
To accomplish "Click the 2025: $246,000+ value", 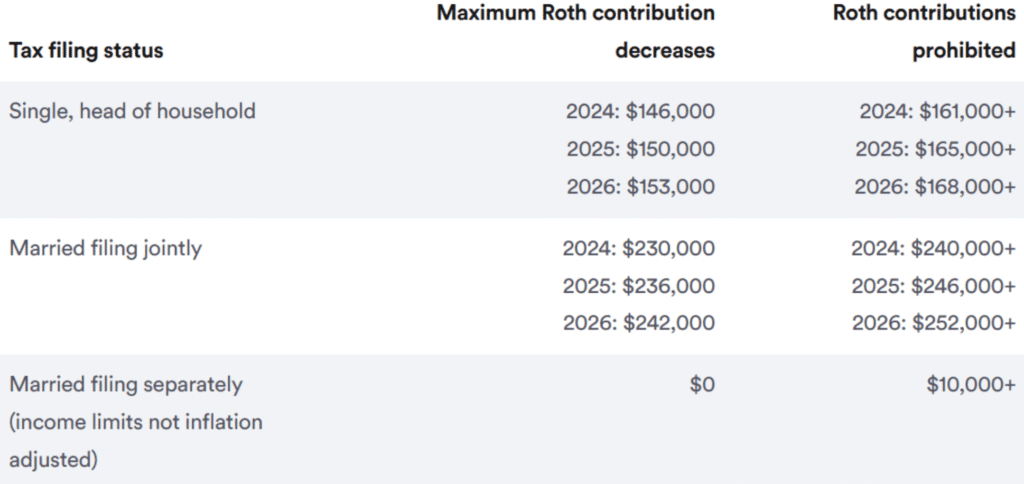I will pos(933,286).
